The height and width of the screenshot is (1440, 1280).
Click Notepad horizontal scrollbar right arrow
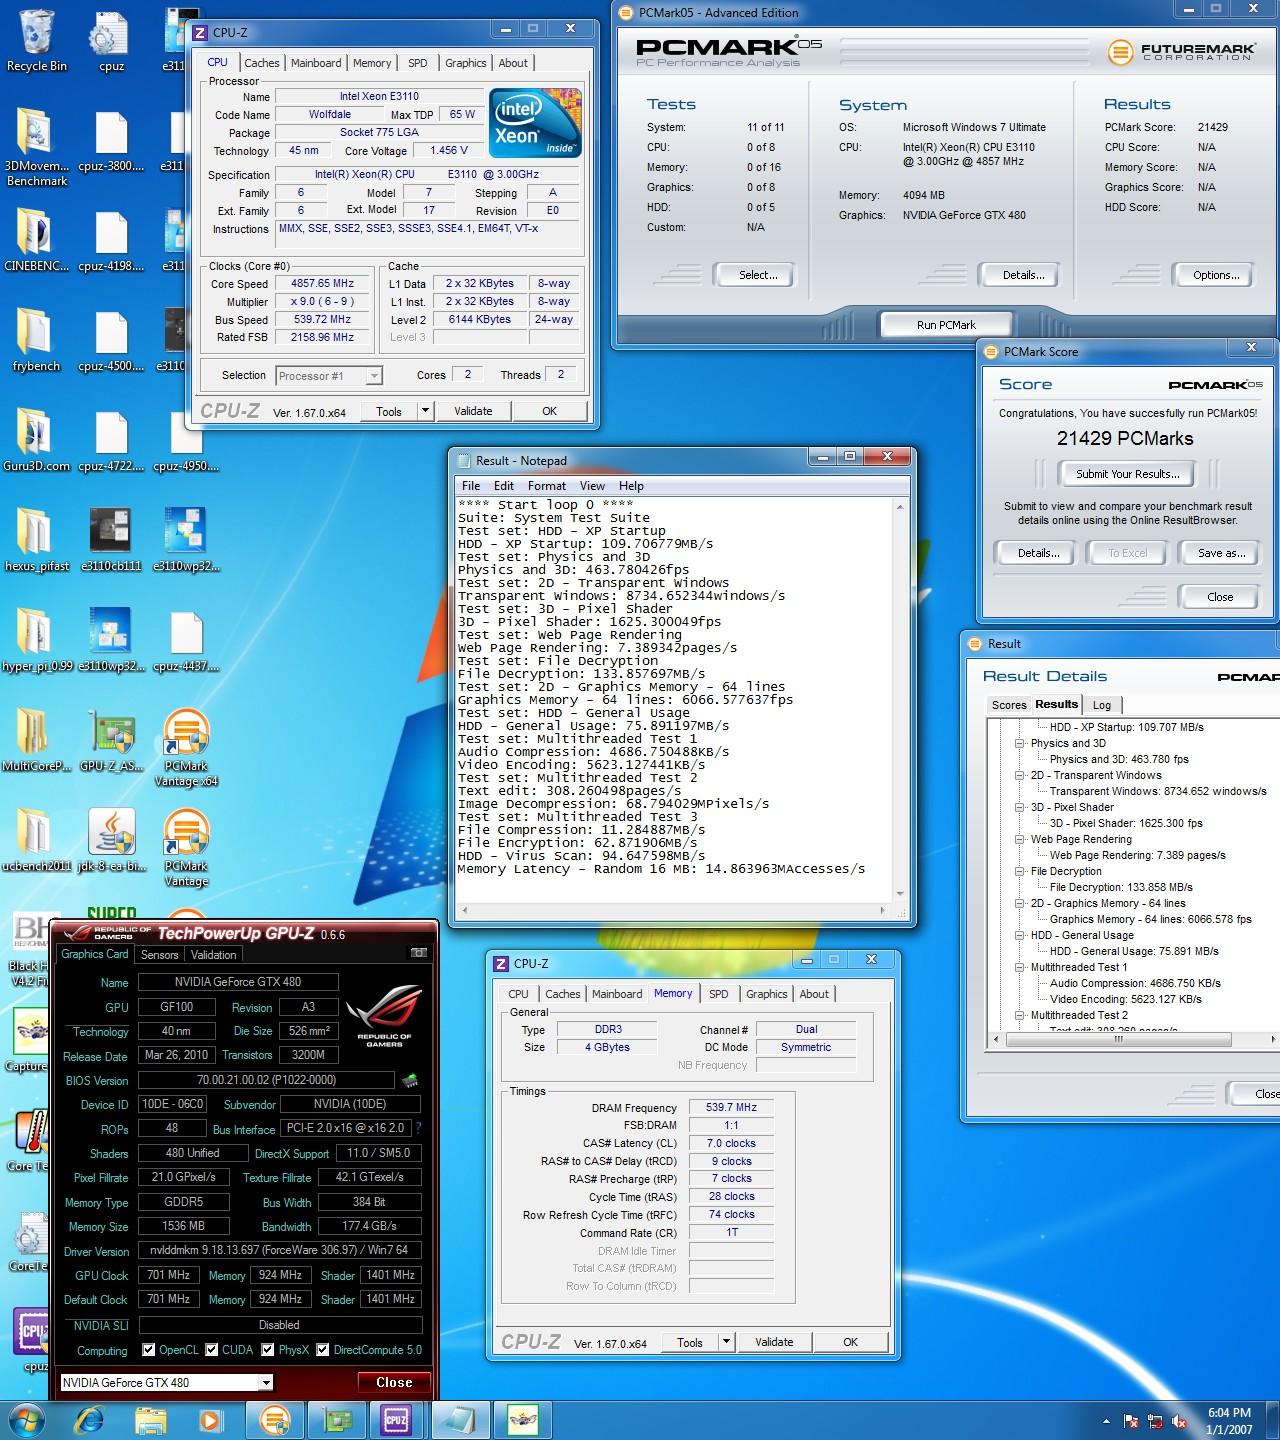882,911
